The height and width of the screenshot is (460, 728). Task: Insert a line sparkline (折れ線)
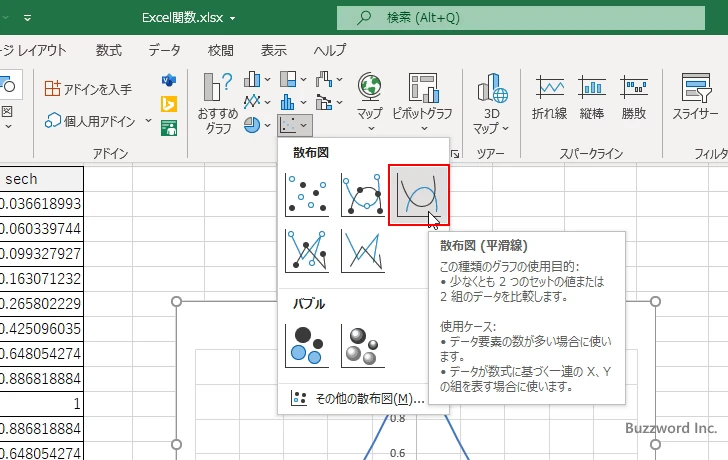pyautogui.click(x=550, y=97)
